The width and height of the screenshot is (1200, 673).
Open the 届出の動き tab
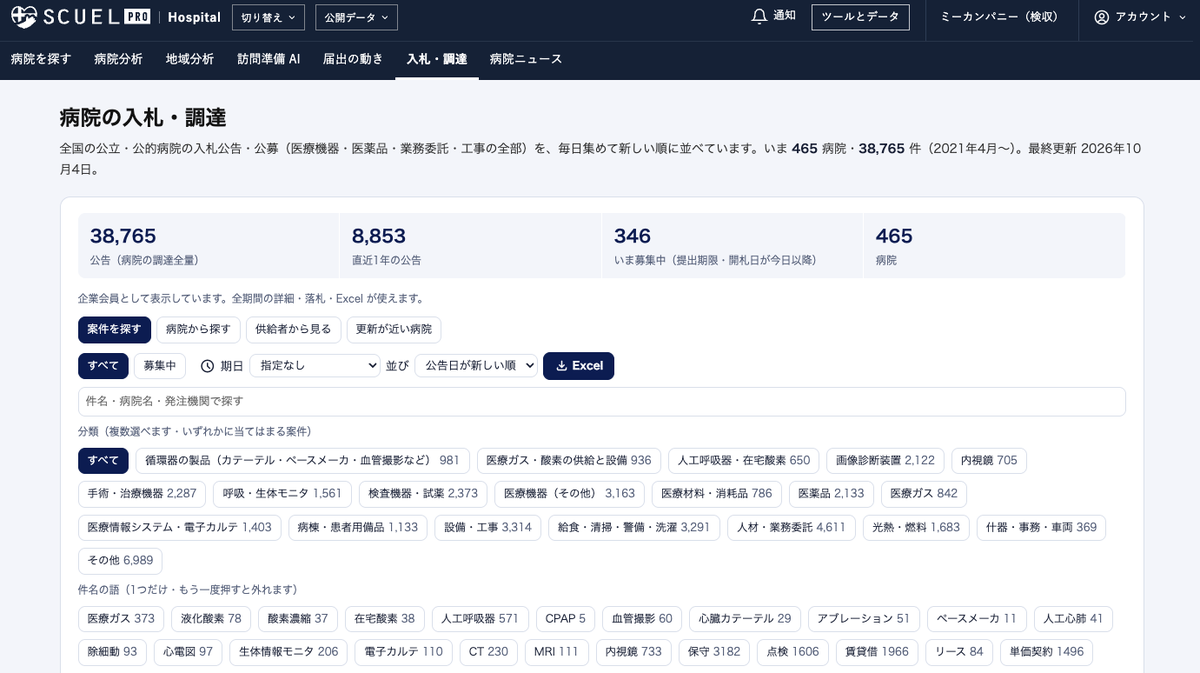pyautogui.click(x=353, y=59)
